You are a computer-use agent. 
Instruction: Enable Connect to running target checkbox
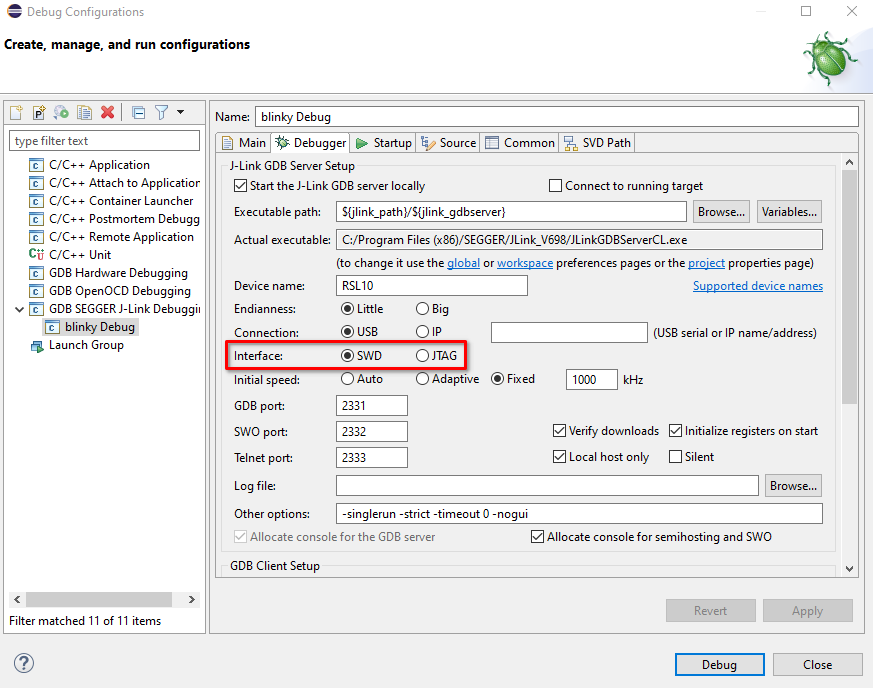(x=556, y=186)
